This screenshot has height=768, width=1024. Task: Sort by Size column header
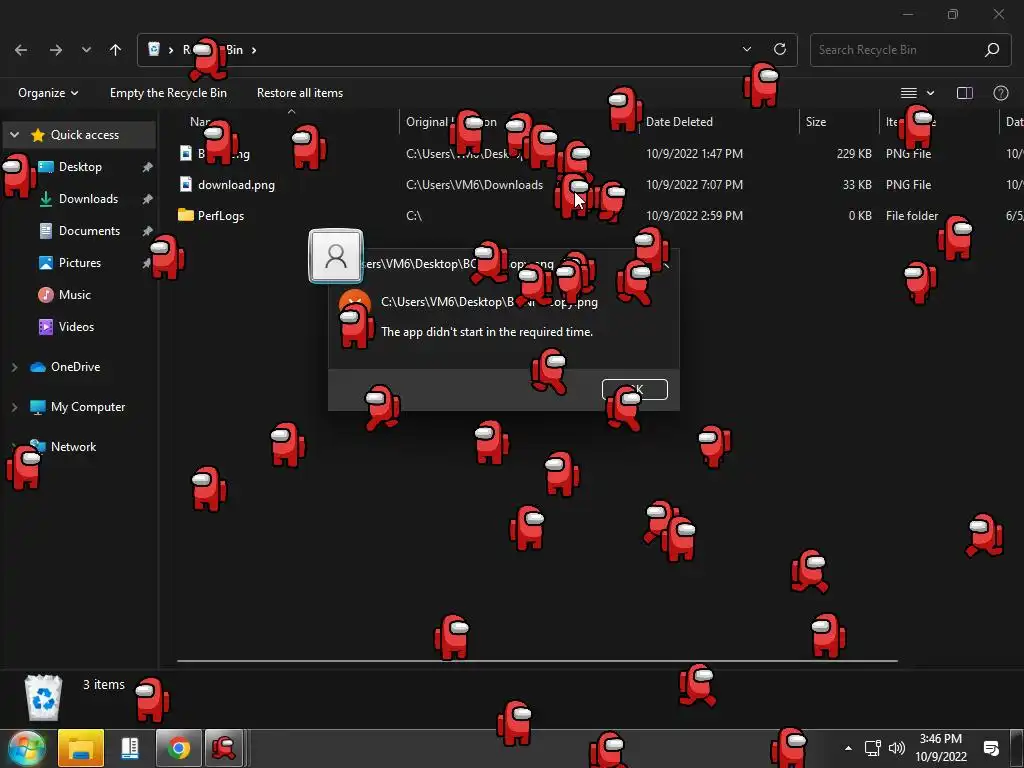pyautogui.click(x=816, y=121)
